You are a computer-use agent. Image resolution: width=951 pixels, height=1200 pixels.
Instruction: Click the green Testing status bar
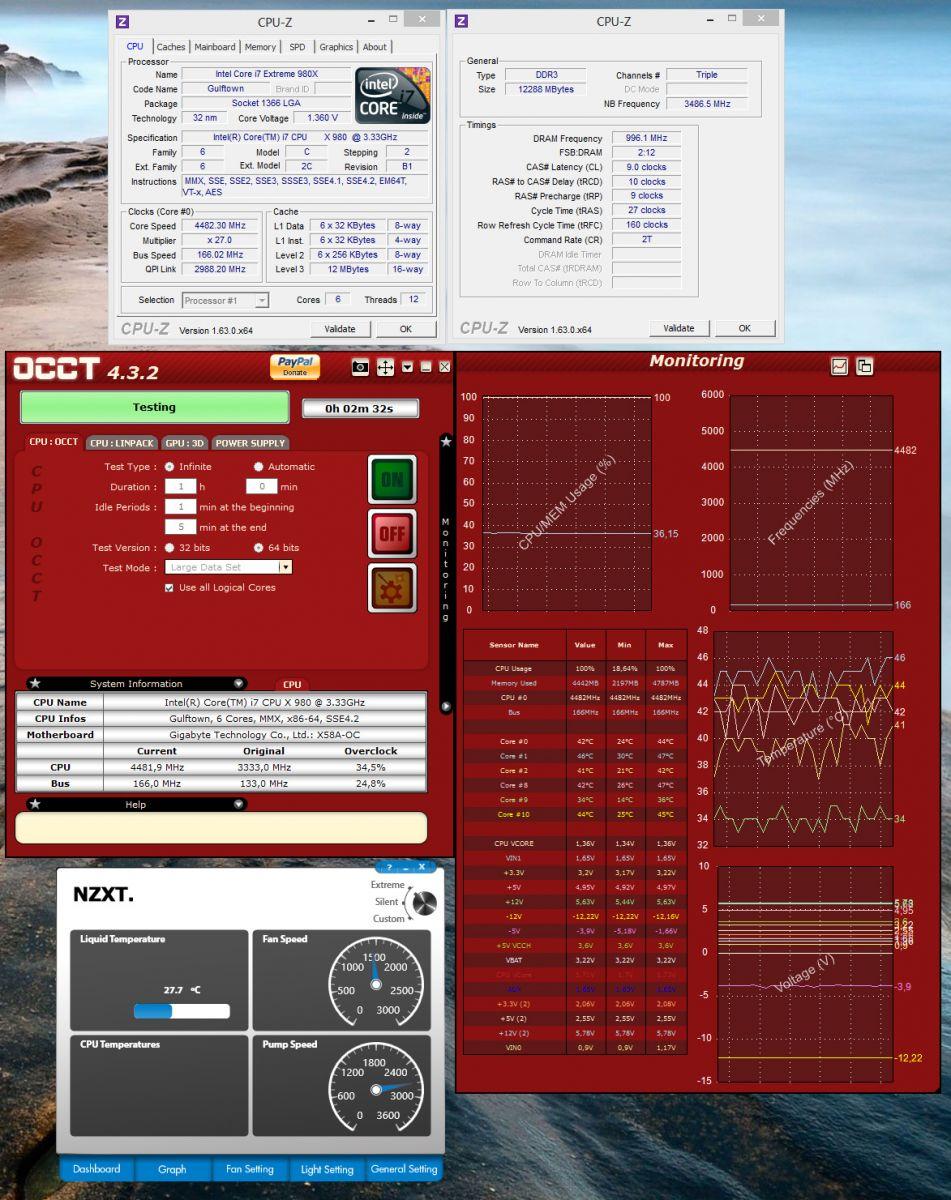coord(154,407)
